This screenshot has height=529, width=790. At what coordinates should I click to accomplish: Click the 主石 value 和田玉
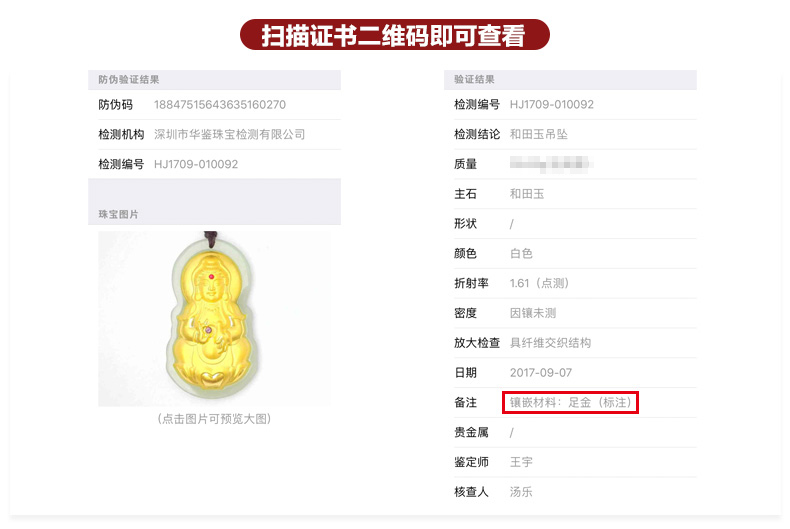point(527,194)
